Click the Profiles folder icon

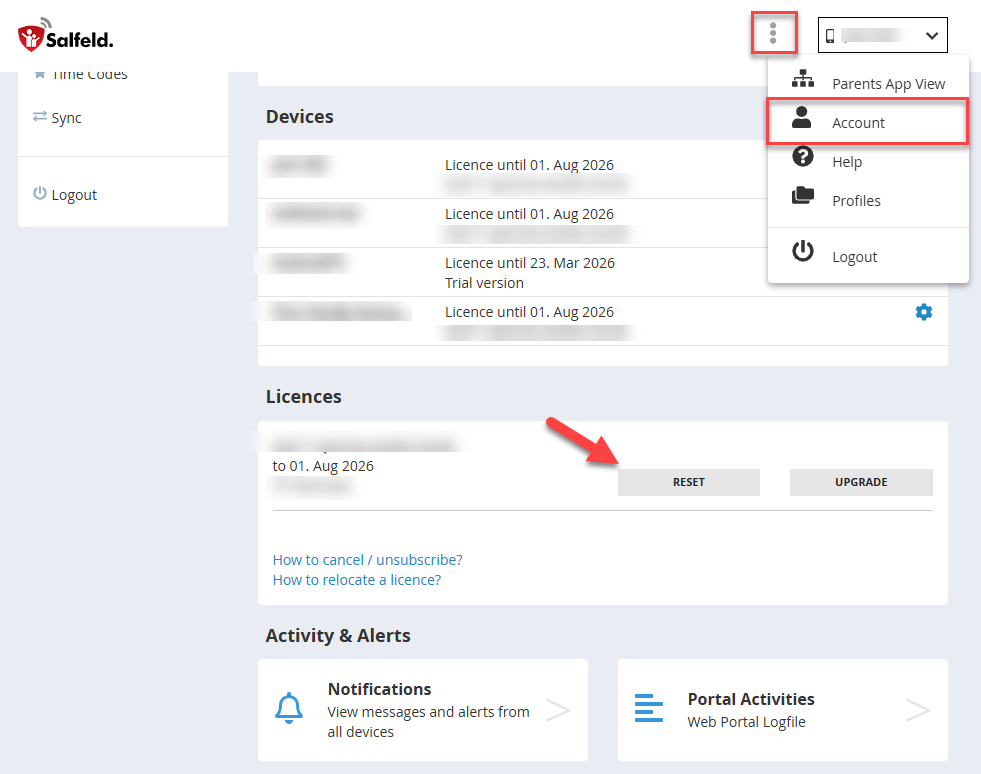tap(802, 197)
